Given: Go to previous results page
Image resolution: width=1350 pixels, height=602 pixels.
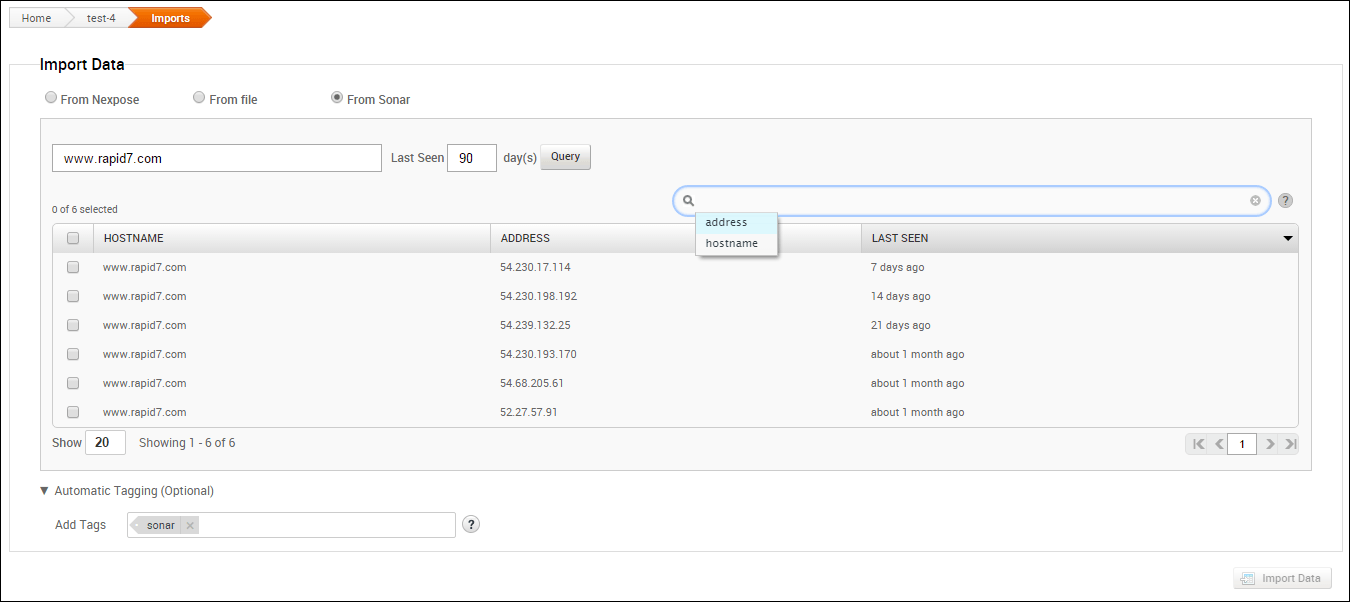Looking at the screenshot, I should 1219,444.
